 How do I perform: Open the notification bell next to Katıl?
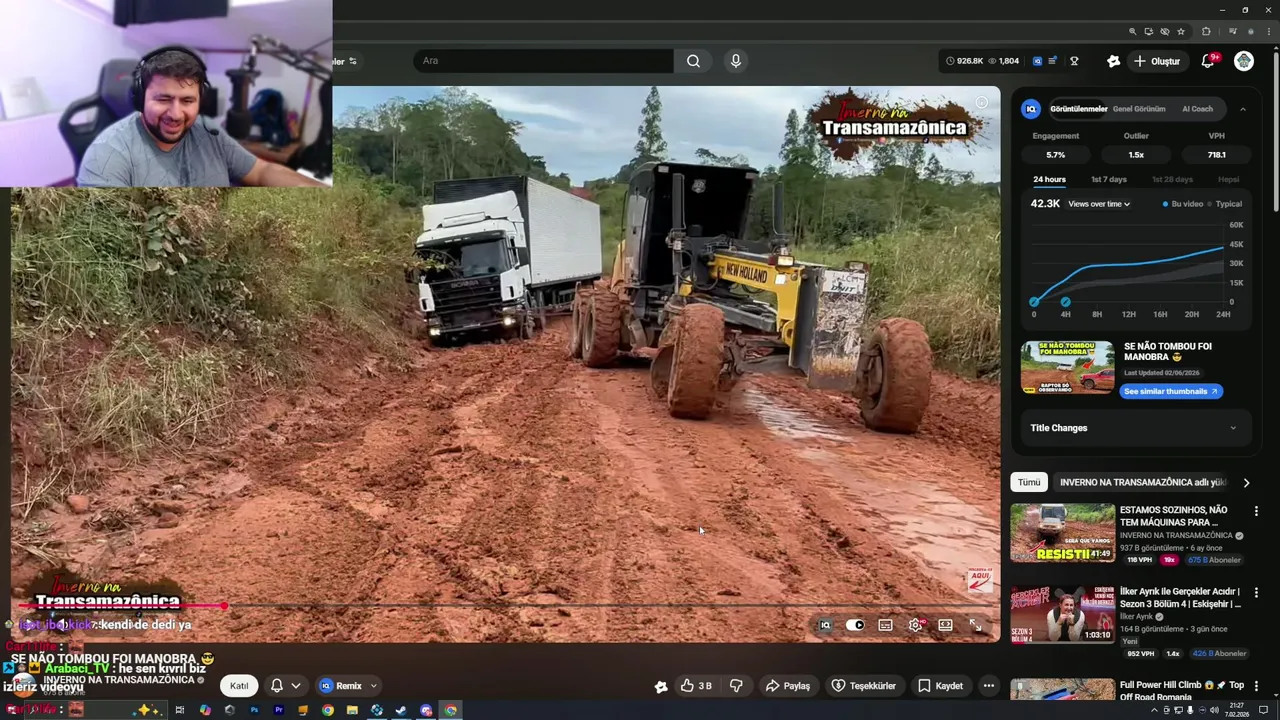[x=277, y=686]
